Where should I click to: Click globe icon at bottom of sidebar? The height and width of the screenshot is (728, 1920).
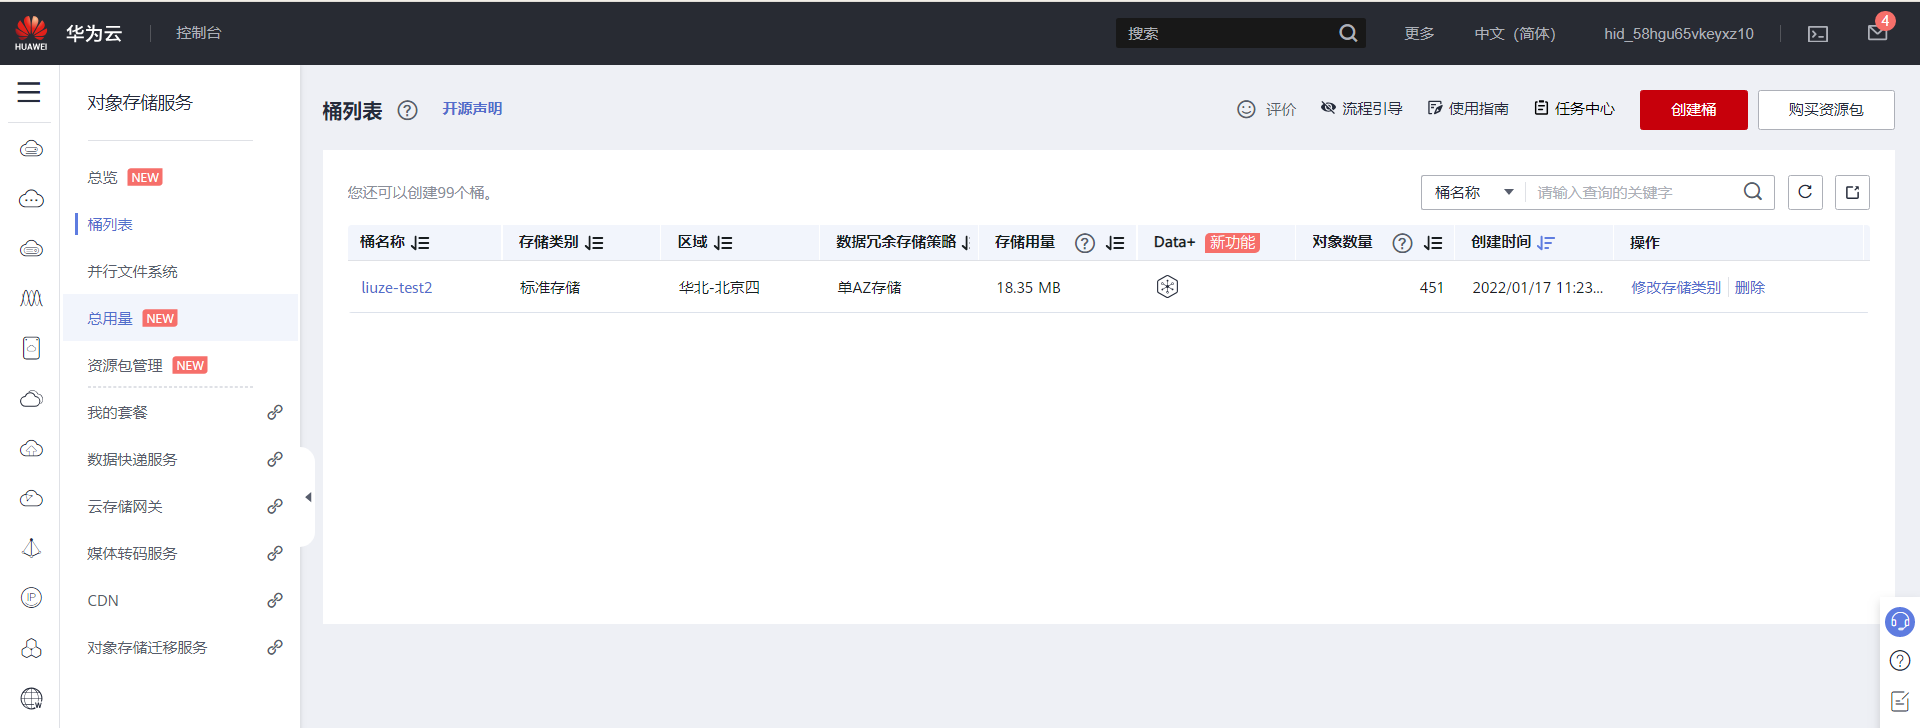pos(31,698)
